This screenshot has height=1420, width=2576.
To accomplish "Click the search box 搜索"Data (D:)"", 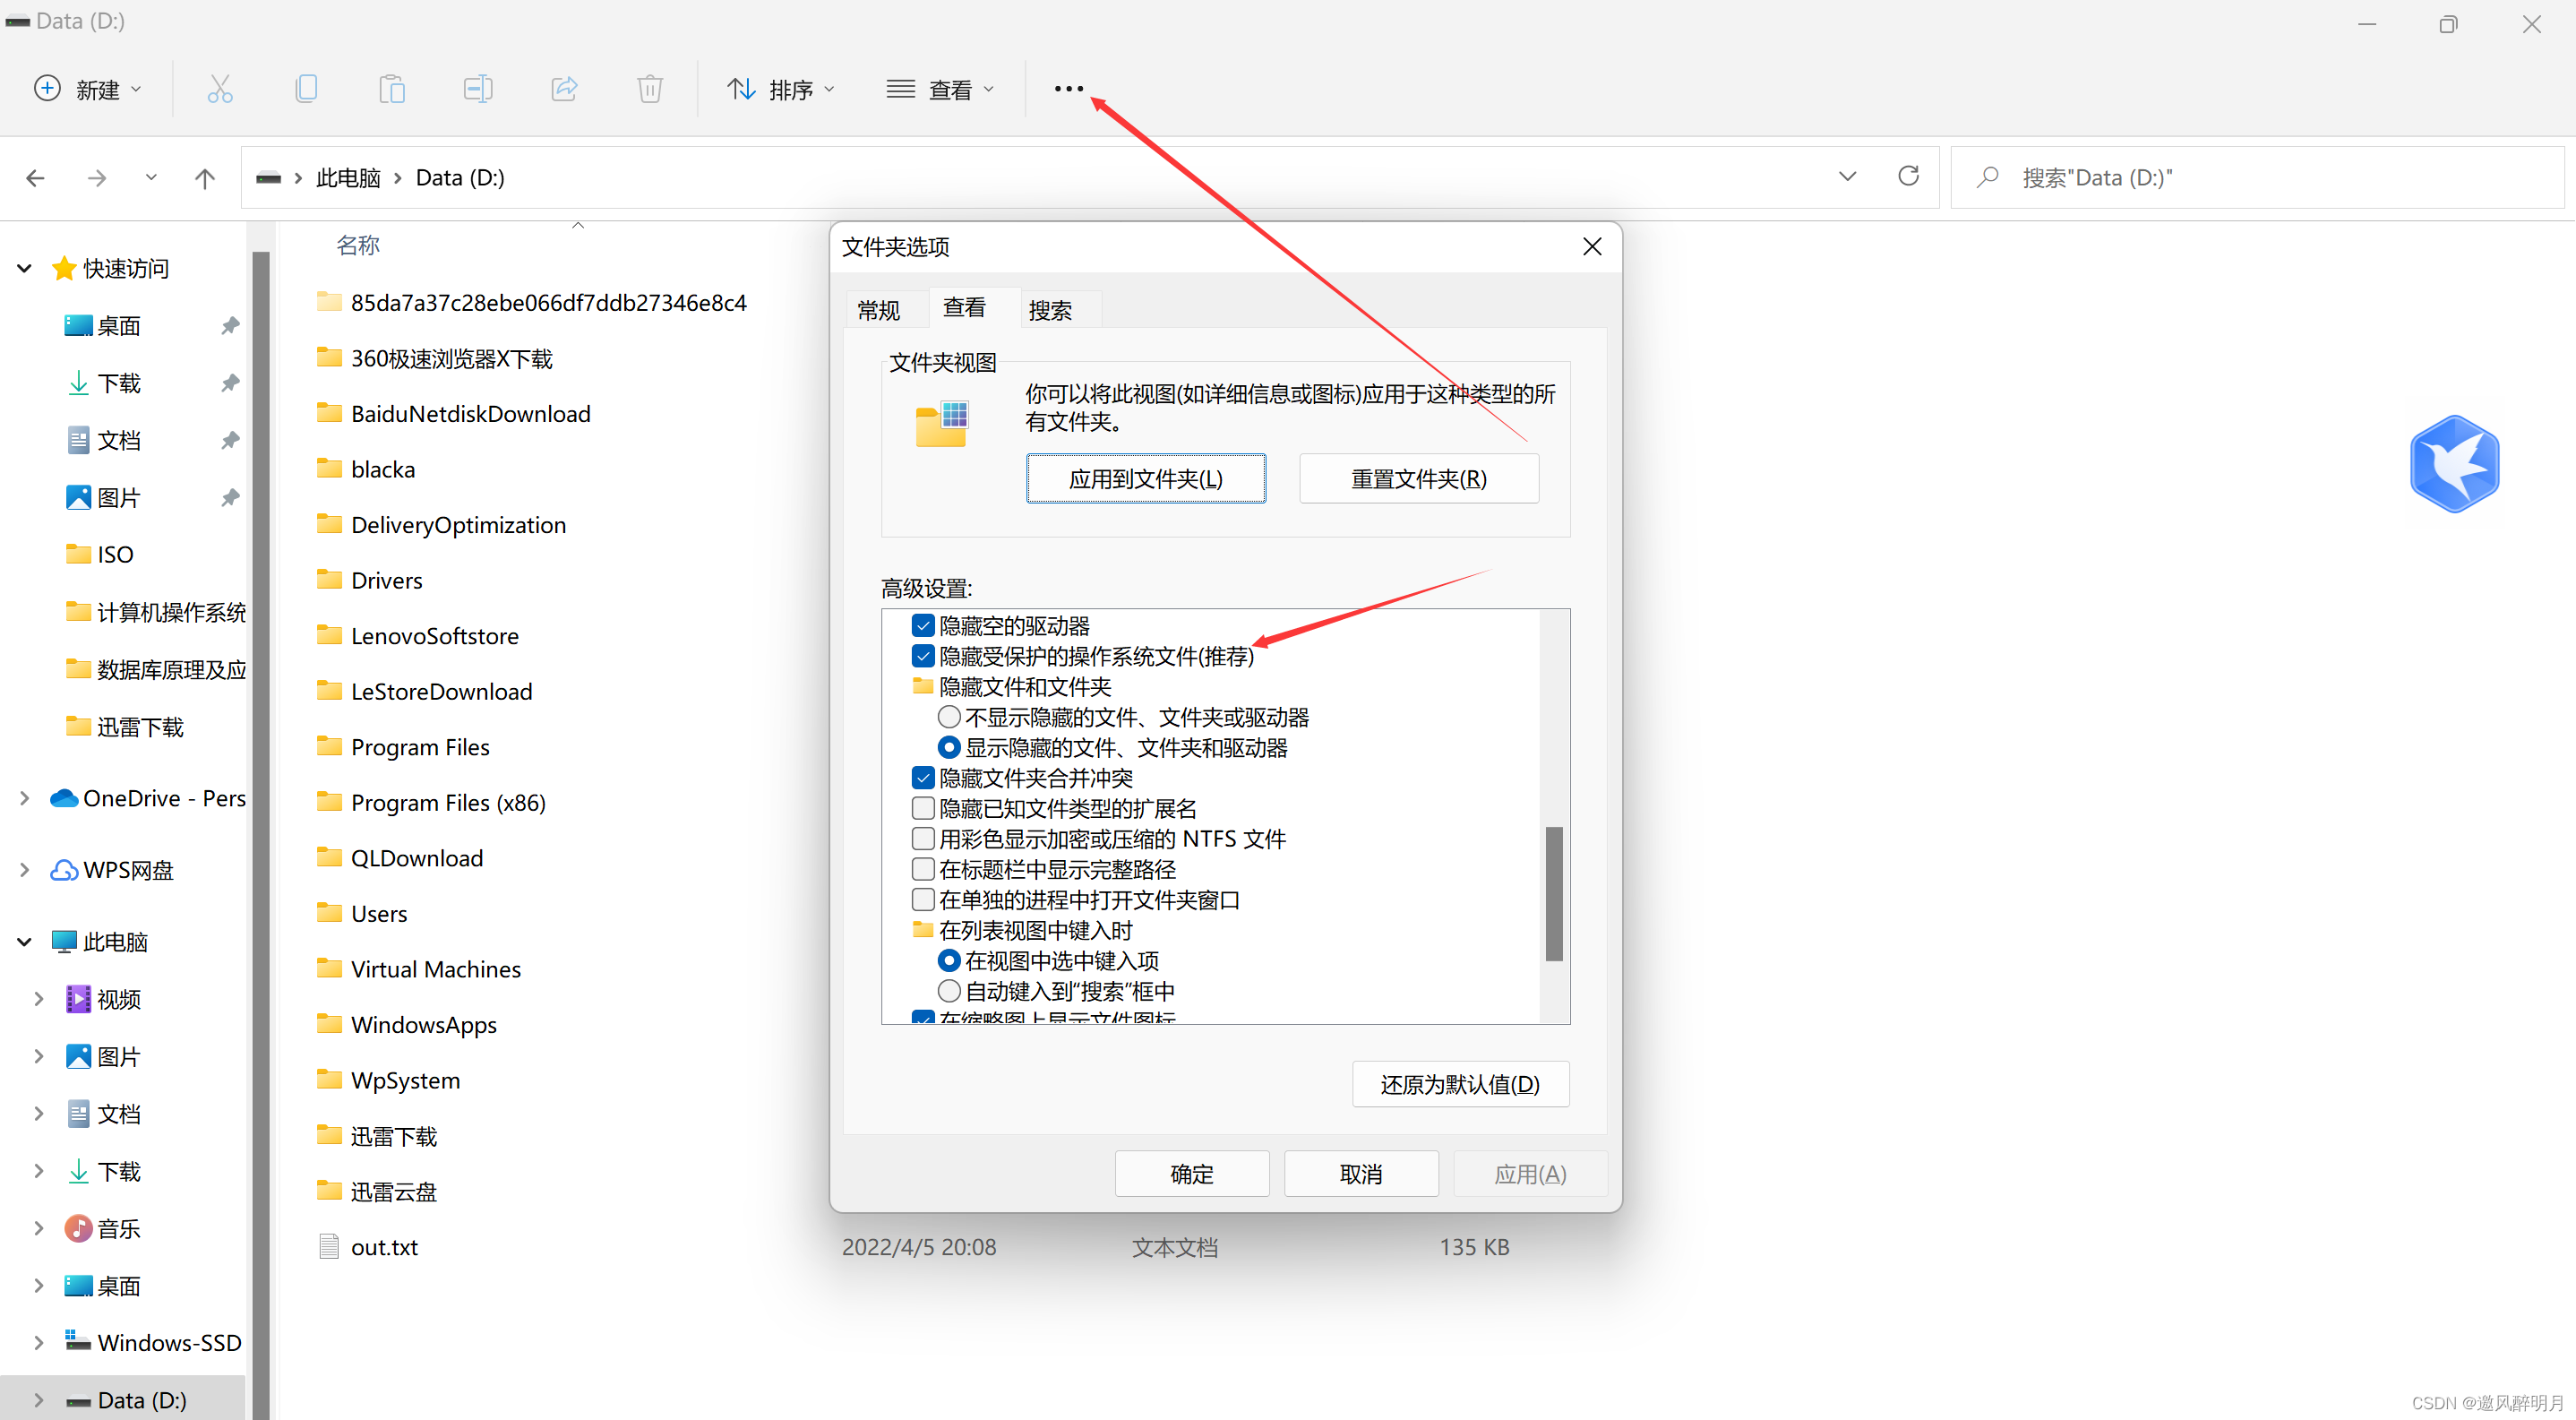I will pyautogui.click(x=2200, y=177).
